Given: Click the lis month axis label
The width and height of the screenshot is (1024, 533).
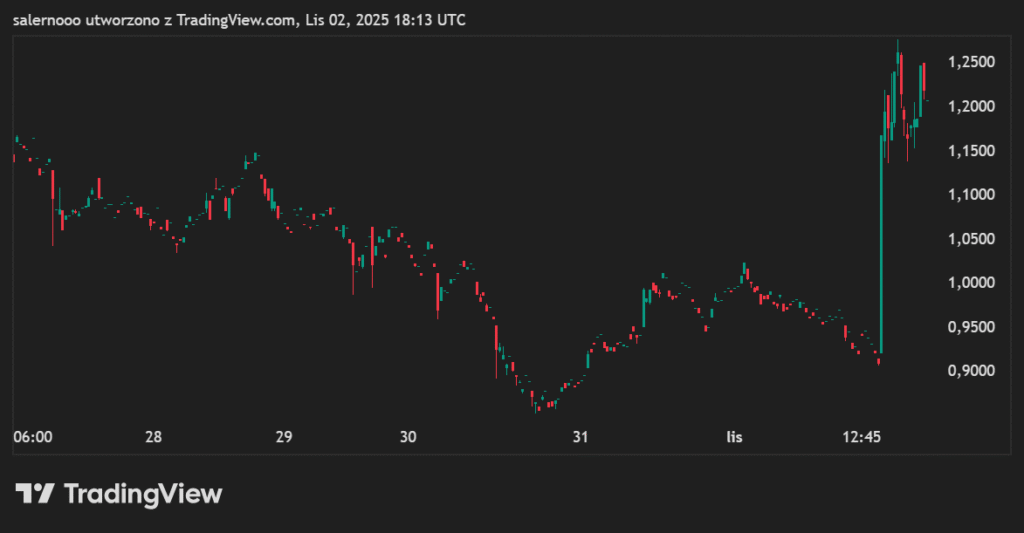Looking at the screenshot, I should click(x=735, y=437).
